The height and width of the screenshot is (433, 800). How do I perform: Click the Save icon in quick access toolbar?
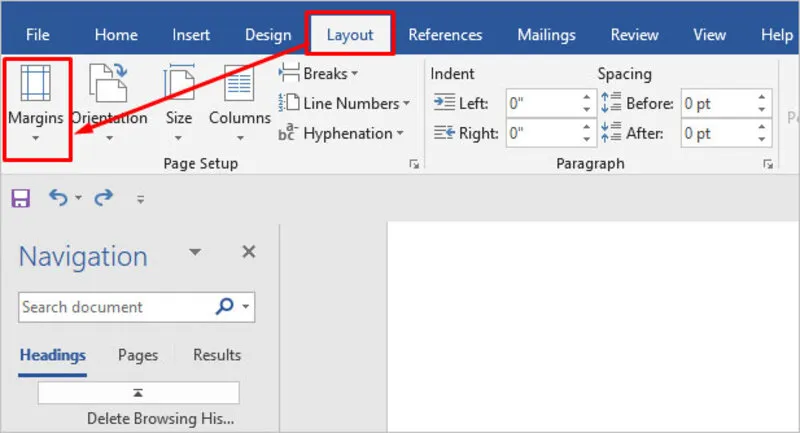(21, 198)
